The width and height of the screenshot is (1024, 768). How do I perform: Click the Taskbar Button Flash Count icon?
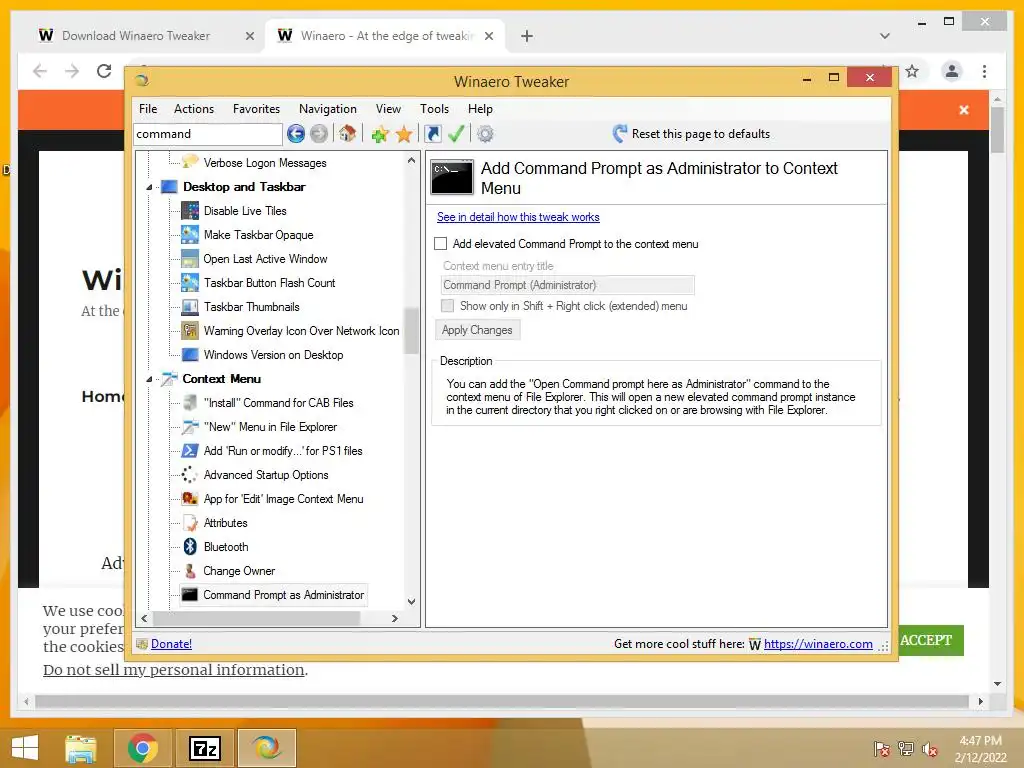190,283
